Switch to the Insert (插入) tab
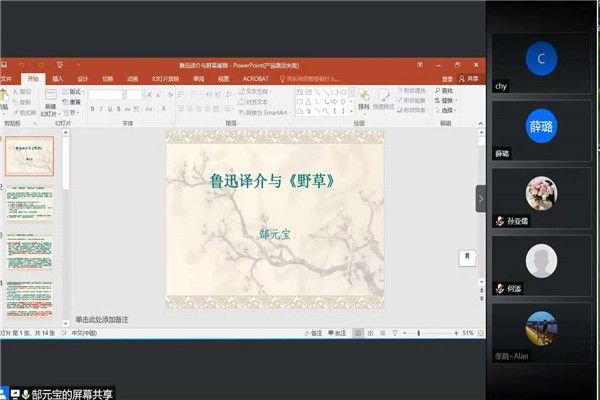The image size is (600, 400). click(x=58, y=78)
